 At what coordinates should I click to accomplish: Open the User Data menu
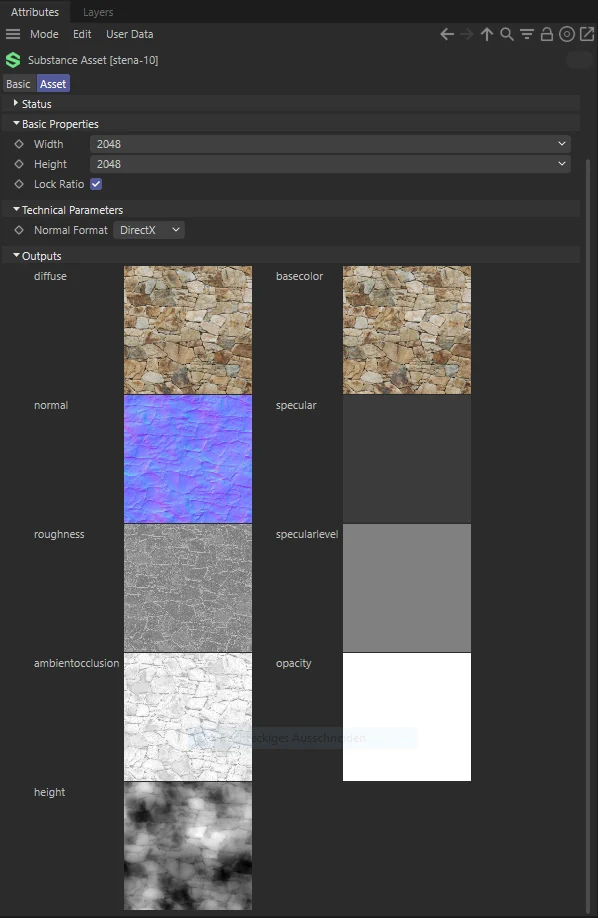point(129,34)
